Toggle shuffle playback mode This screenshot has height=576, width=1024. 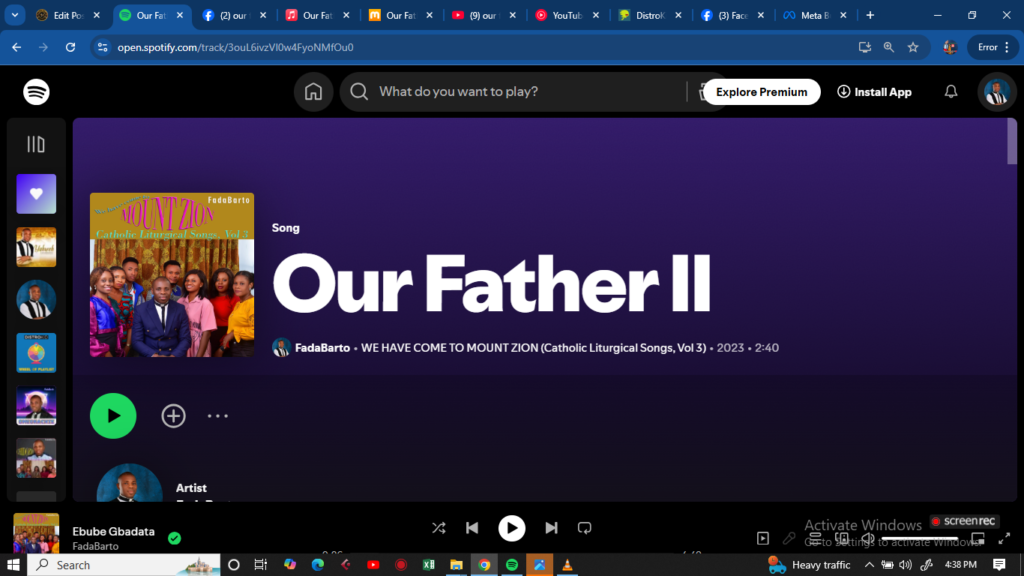point(438,528)
